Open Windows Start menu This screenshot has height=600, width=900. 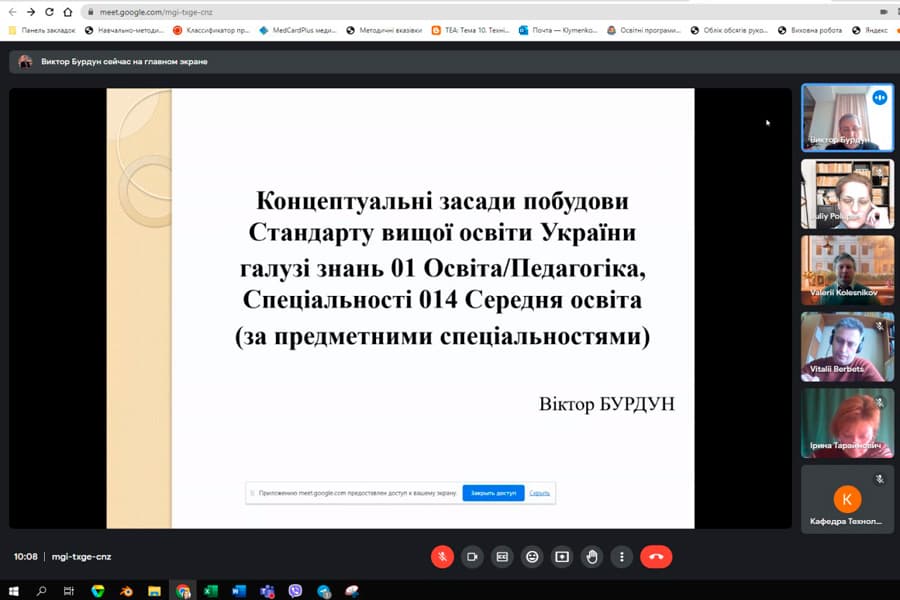[x=13, y=591]
